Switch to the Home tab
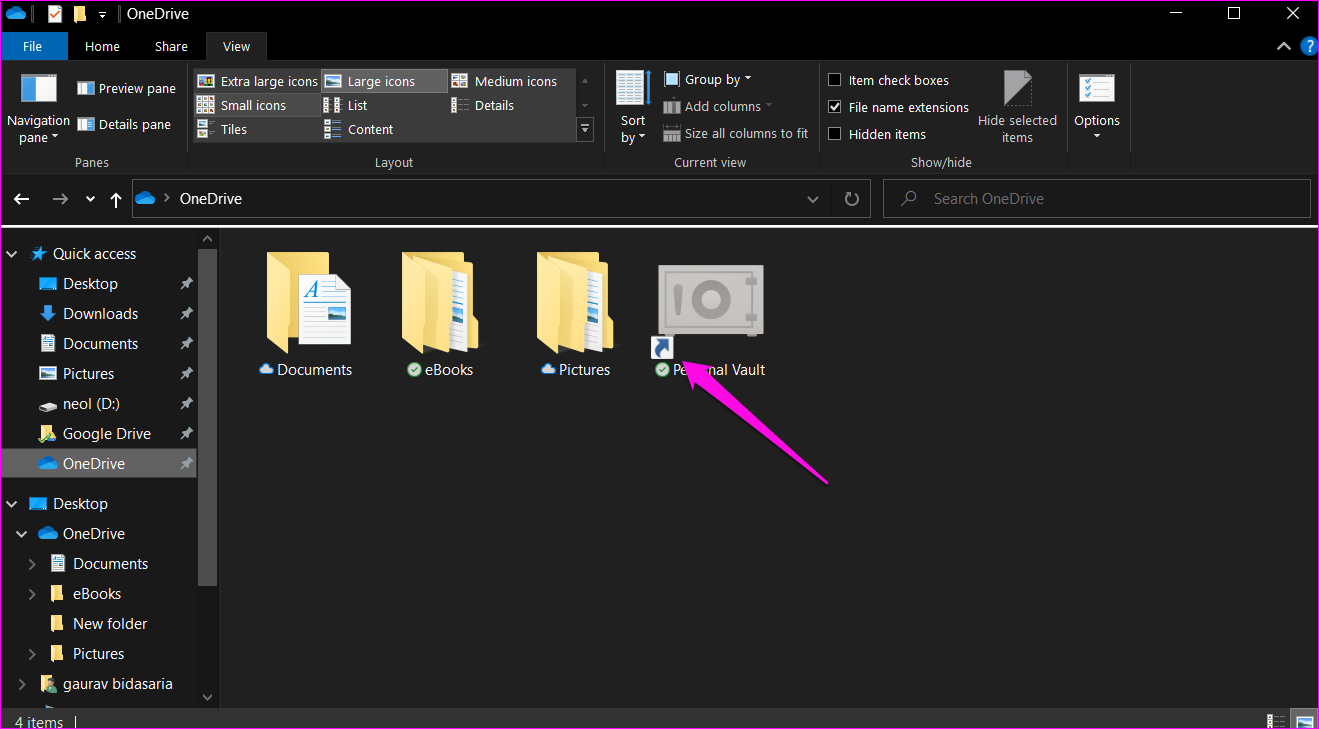The height and width of the screenshot is (729, 1319). point(102,46)
